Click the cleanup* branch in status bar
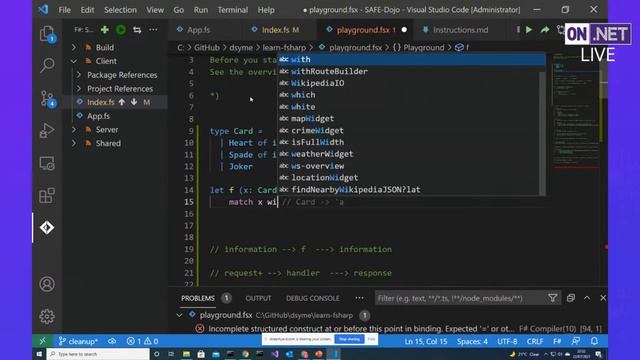Image resolution: width=640 pixels, height=360 pixels. pos(78,341)
